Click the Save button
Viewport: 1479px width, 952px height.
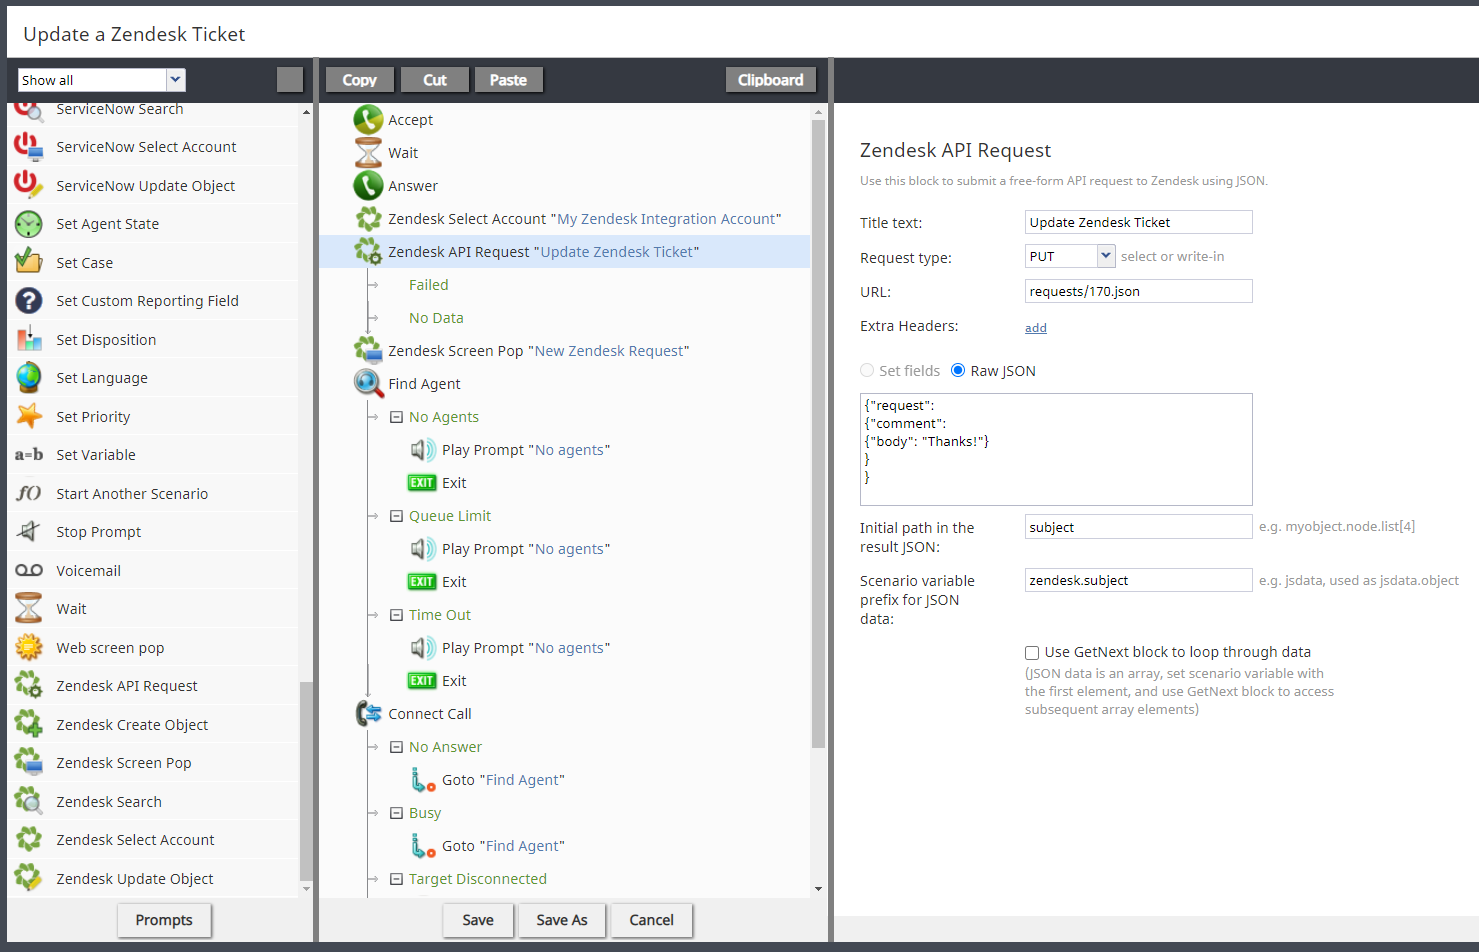click(478, 920)
